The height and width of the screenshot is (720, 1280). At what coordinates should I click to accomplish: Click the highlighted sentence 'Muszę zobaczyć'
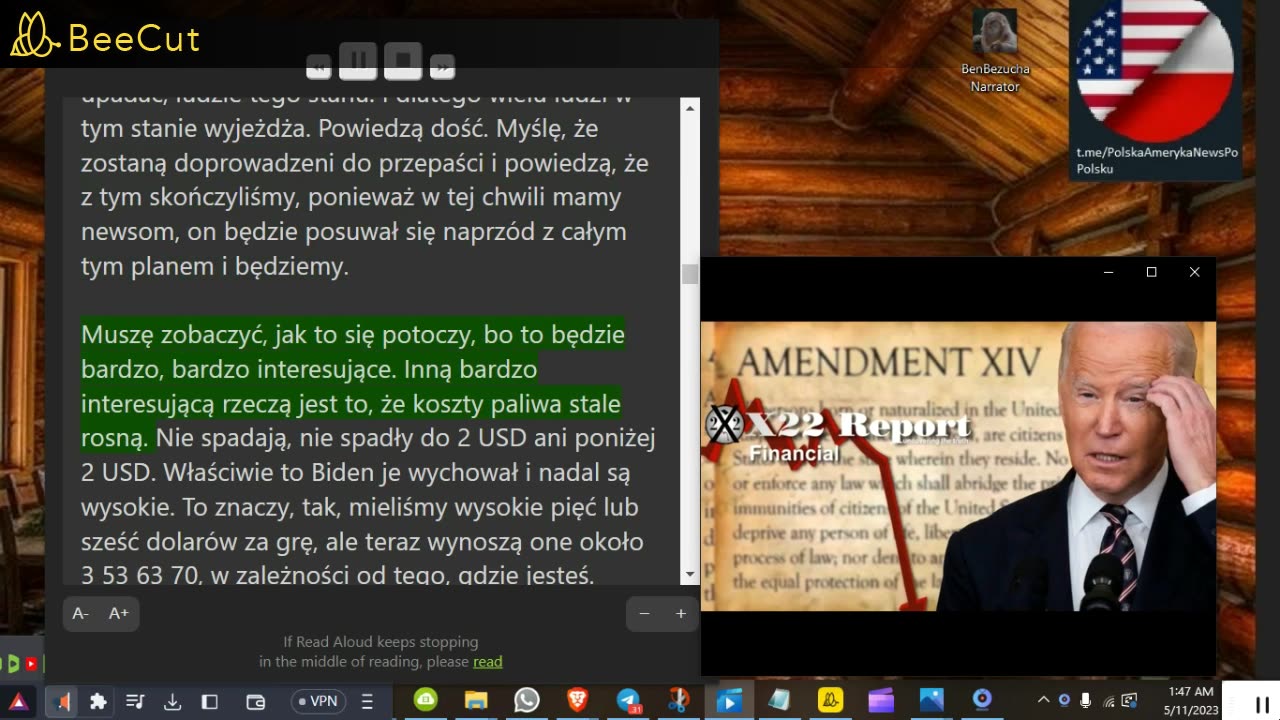click(x=353, y=386)
